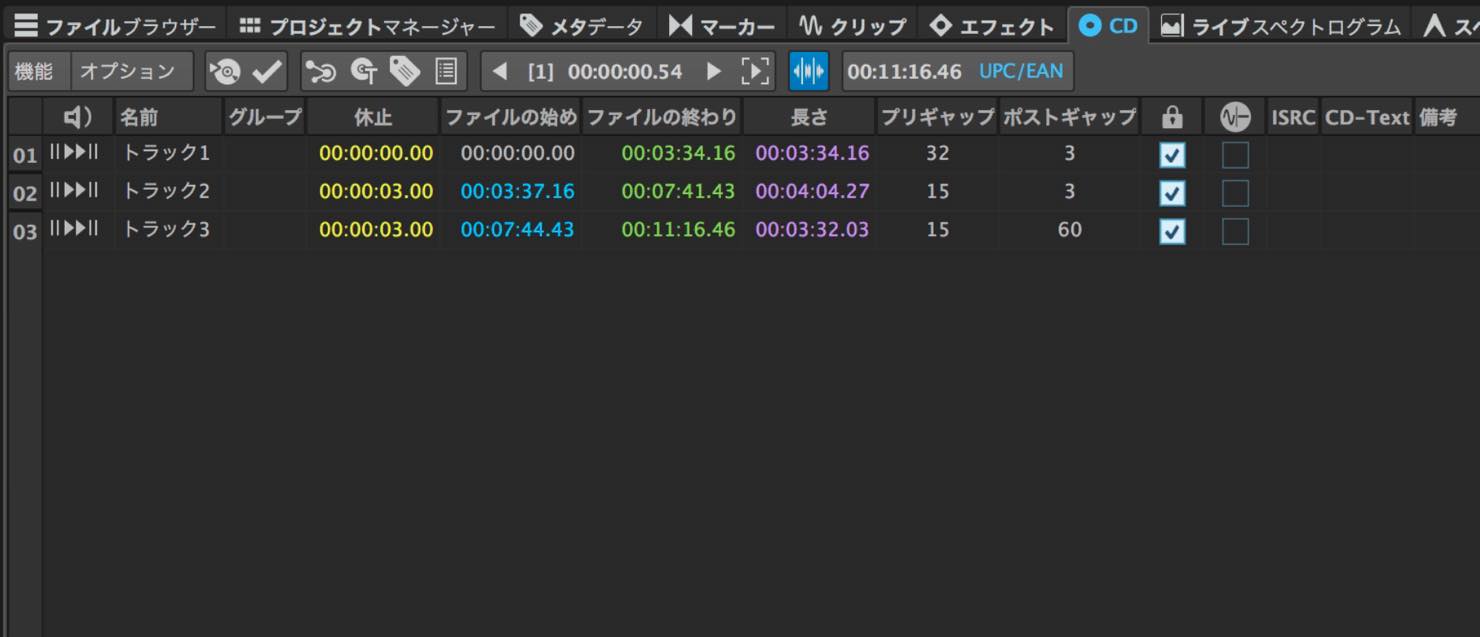The width and height of the screenshot is (1480, 637).
Task: Open the メタデータ tab
Action: [581, 25]
